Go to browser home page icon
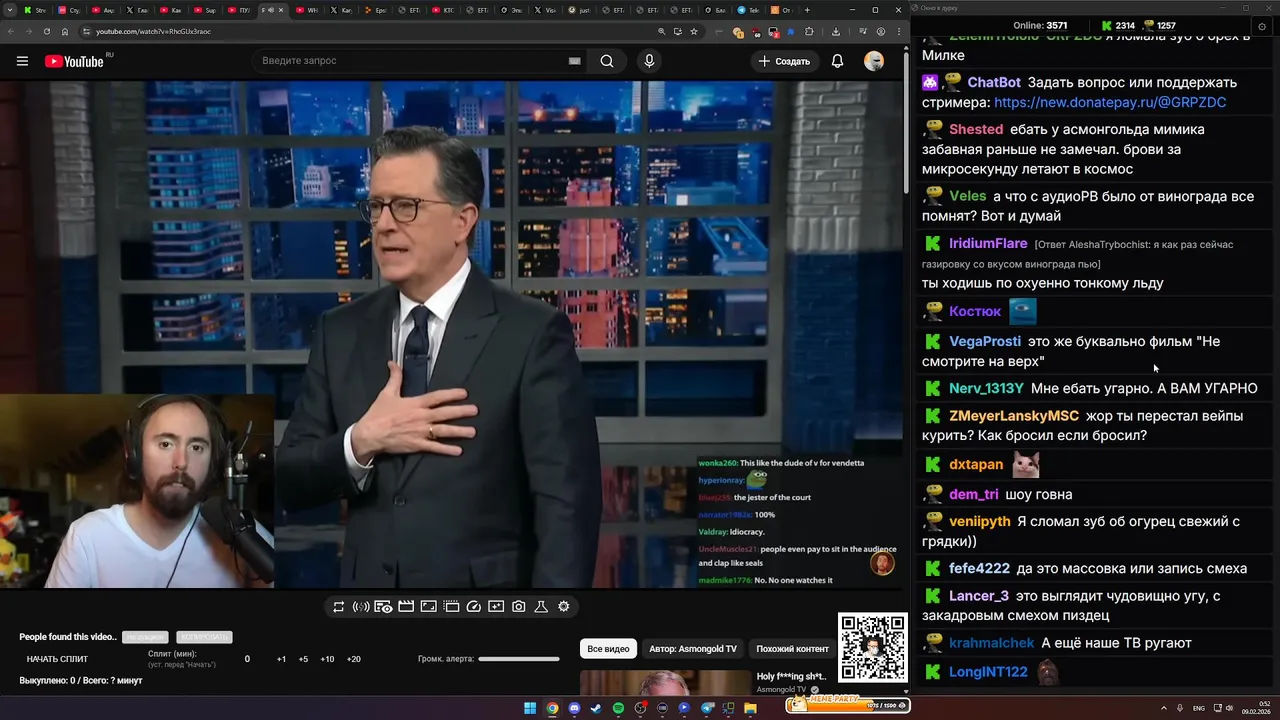 pyautogui.click(x=65, y=31)
